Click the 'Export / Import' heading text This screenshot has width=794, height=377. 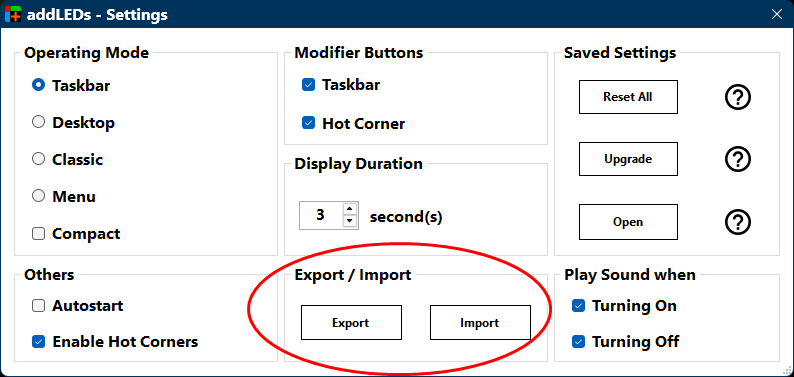tap(353, 275)
